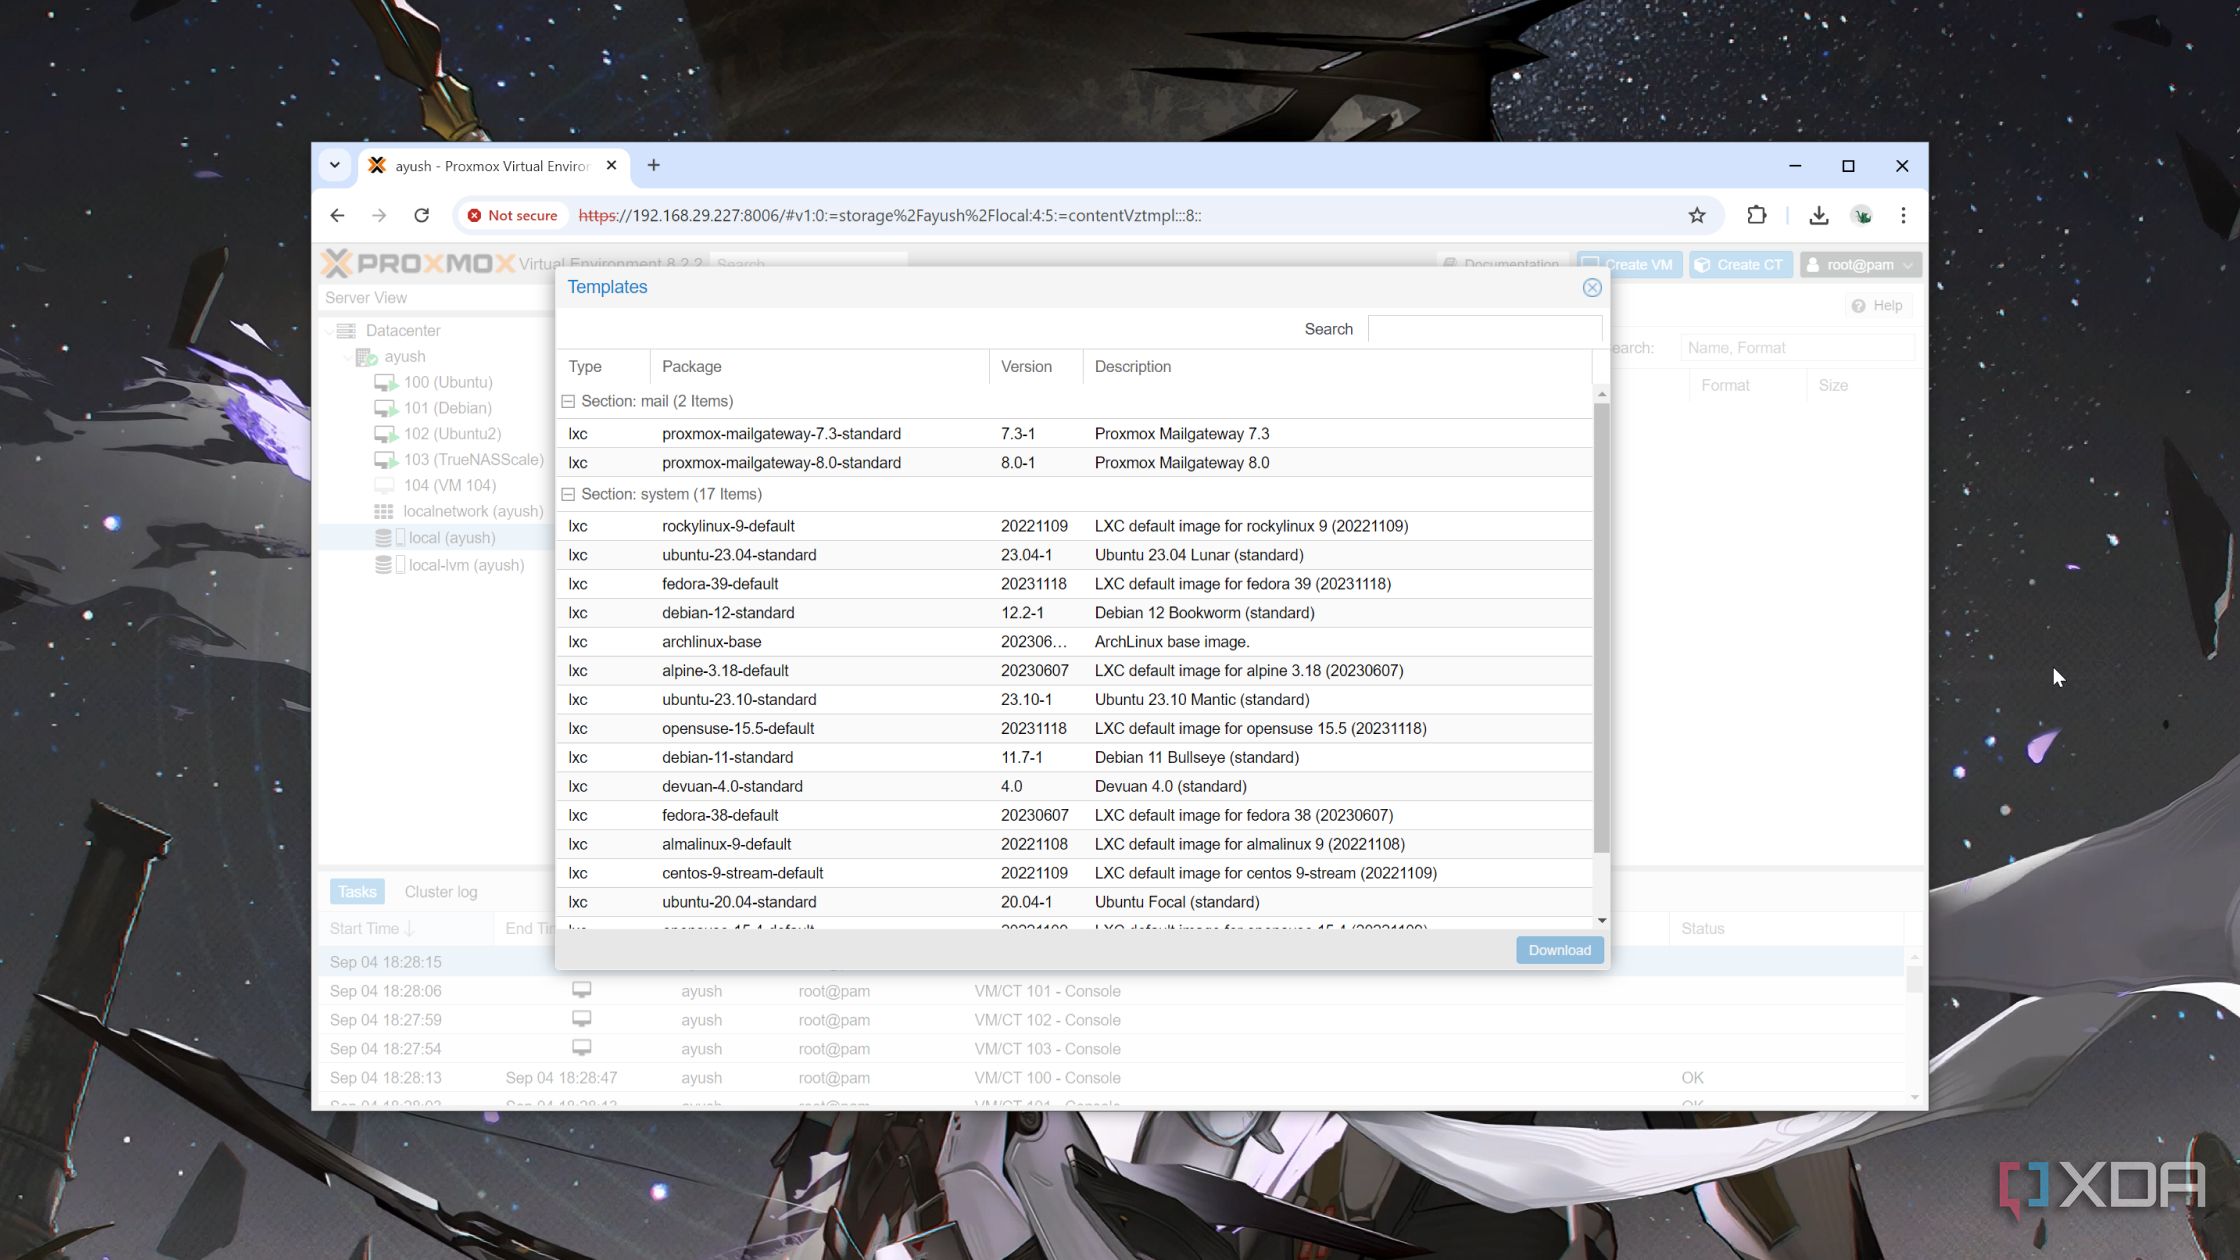This screenshot has height=1260, width=2240.
Task: Click the VM monitor icon beside 100 (Ubuntu)
Action: (x=386, y=381)
